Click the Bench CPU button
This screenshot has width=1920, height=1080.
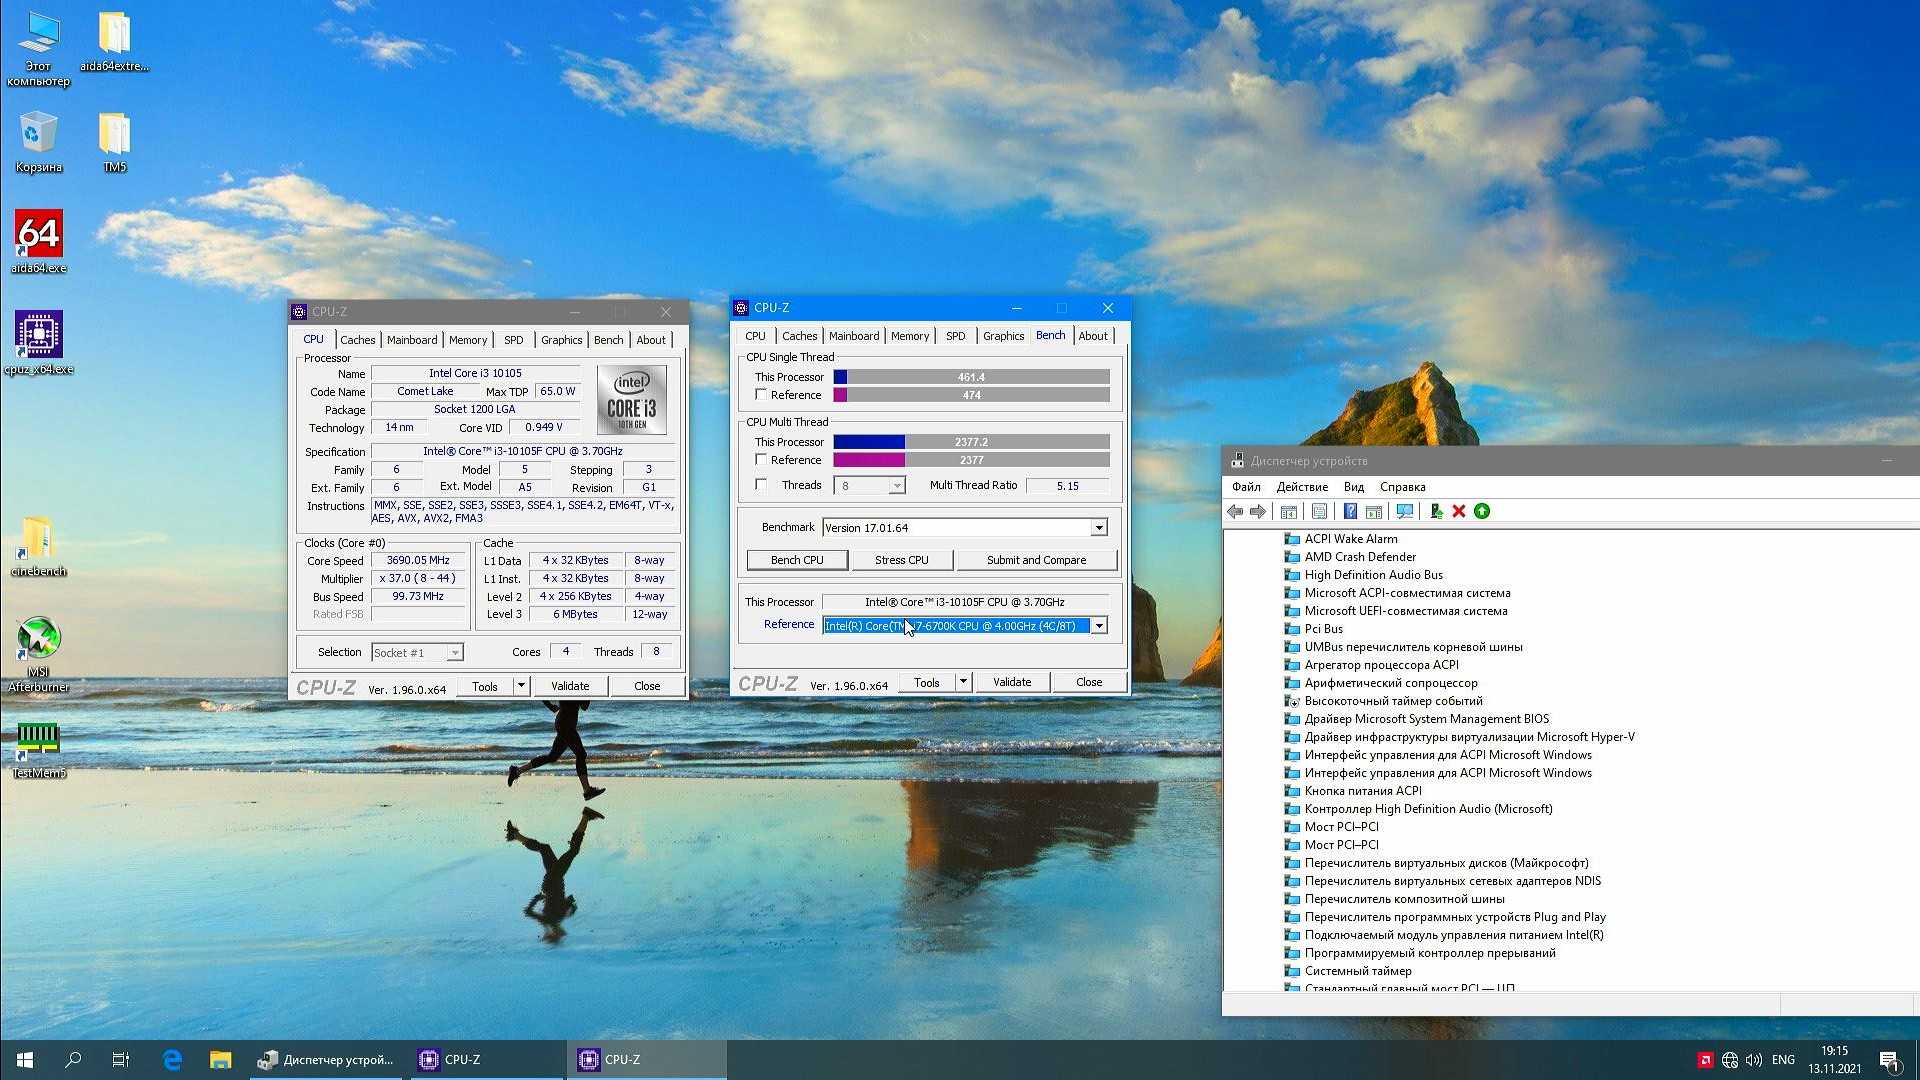pyautogui.click(x=797, y=560)
